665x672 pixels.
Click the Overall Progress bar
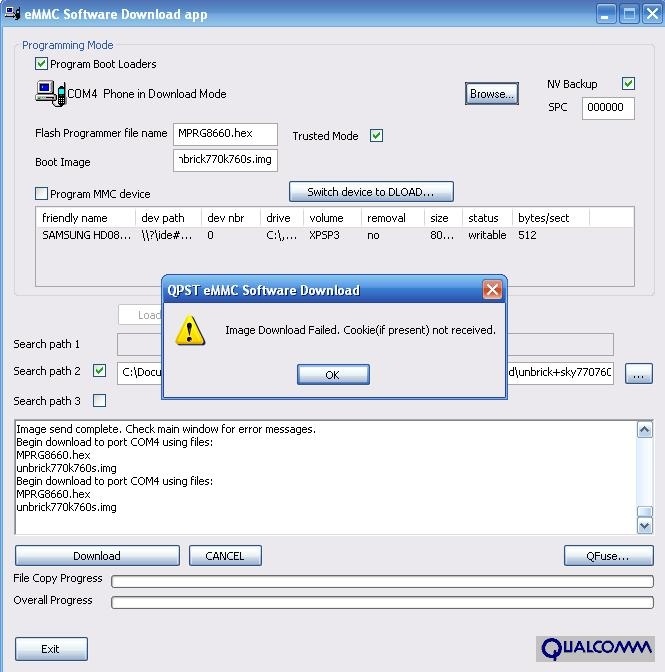pyautogui.click(x=382, y=602)
